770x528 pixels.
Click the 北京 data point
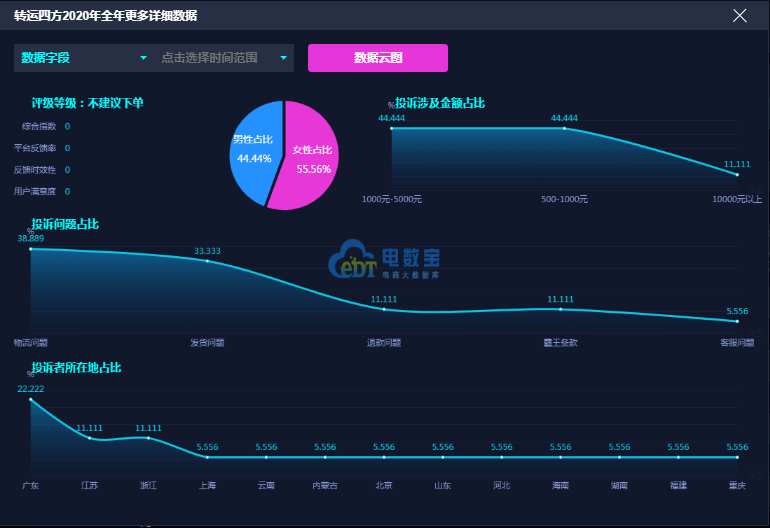tap(384, 457)
